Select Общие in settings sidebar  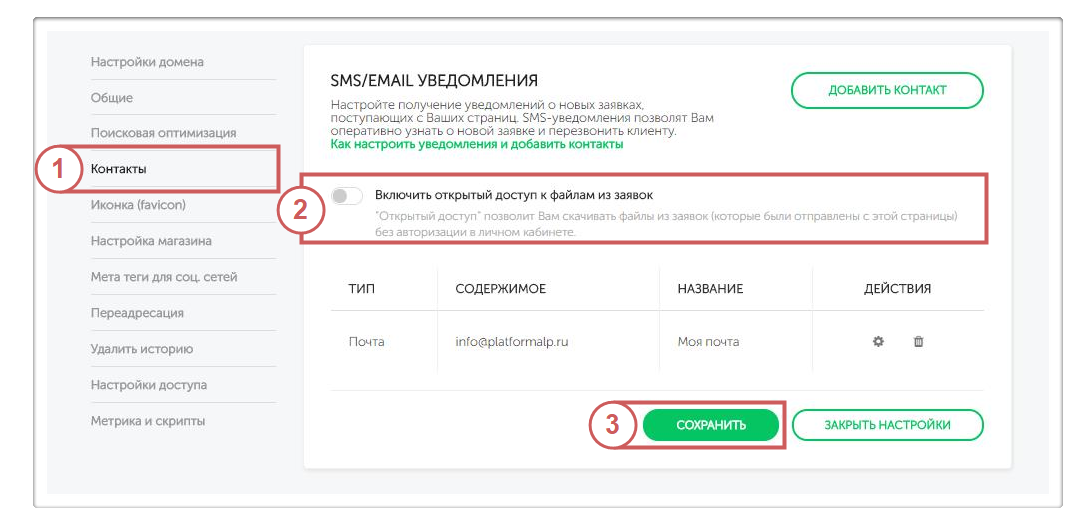(112, 98)
